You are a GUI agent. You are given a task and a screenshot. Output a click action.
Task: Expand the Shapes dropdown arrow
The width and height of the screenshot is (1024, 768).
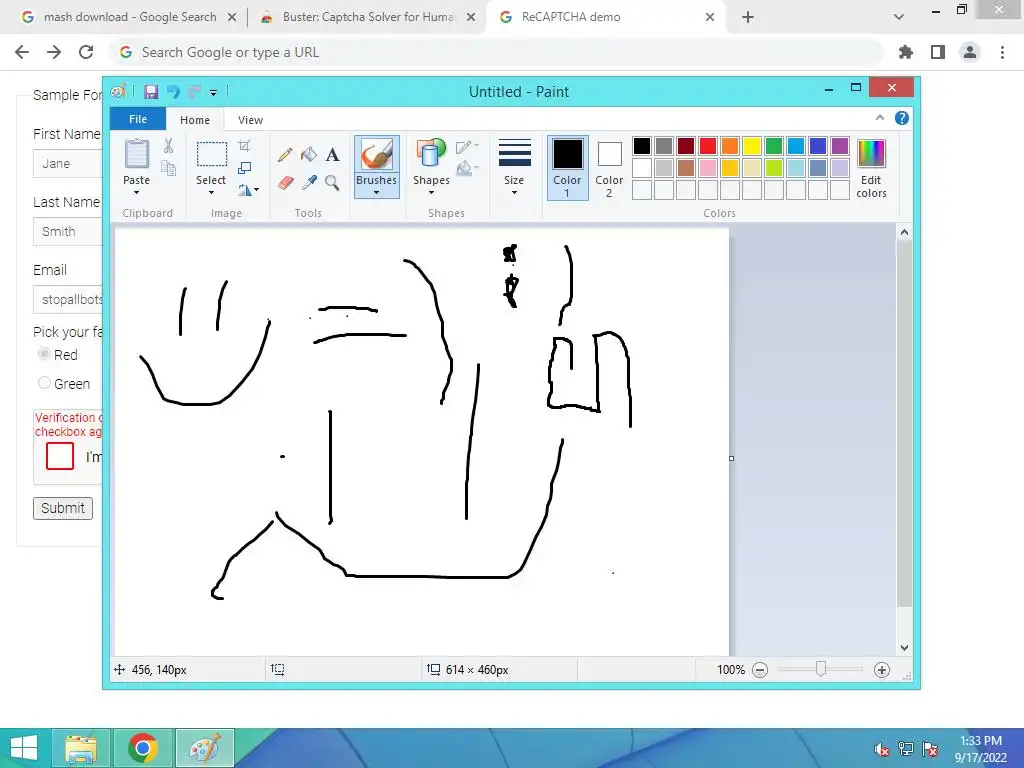(431, 193)
